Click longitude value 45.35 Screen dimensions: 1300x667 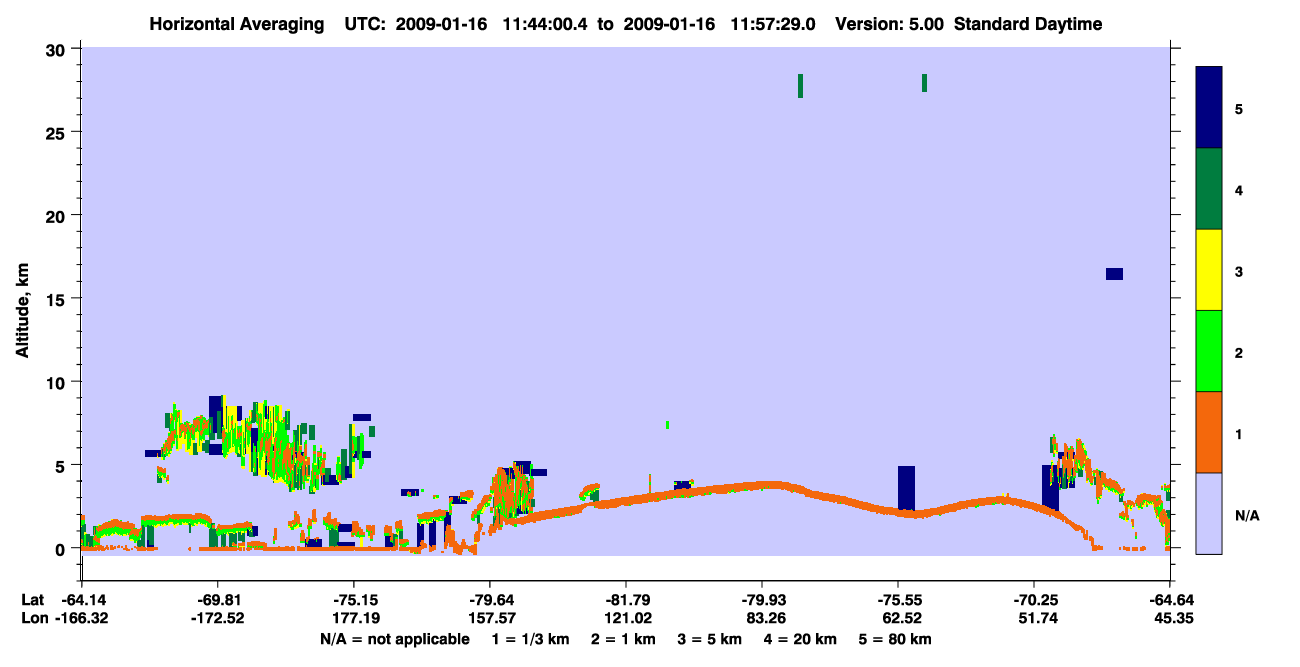pos(1172,619)
